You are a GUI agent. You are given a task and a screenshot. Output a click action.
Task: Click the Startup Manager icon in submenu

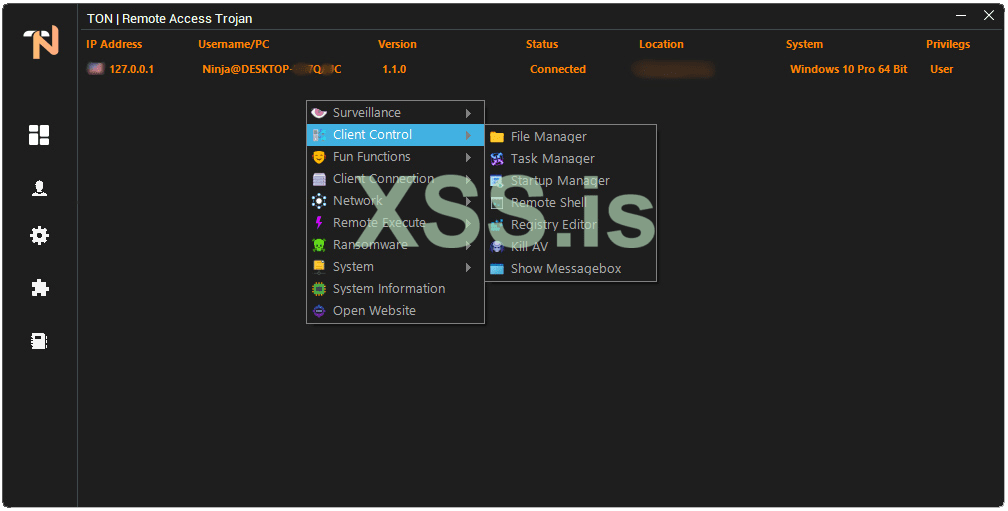(497, 181)
